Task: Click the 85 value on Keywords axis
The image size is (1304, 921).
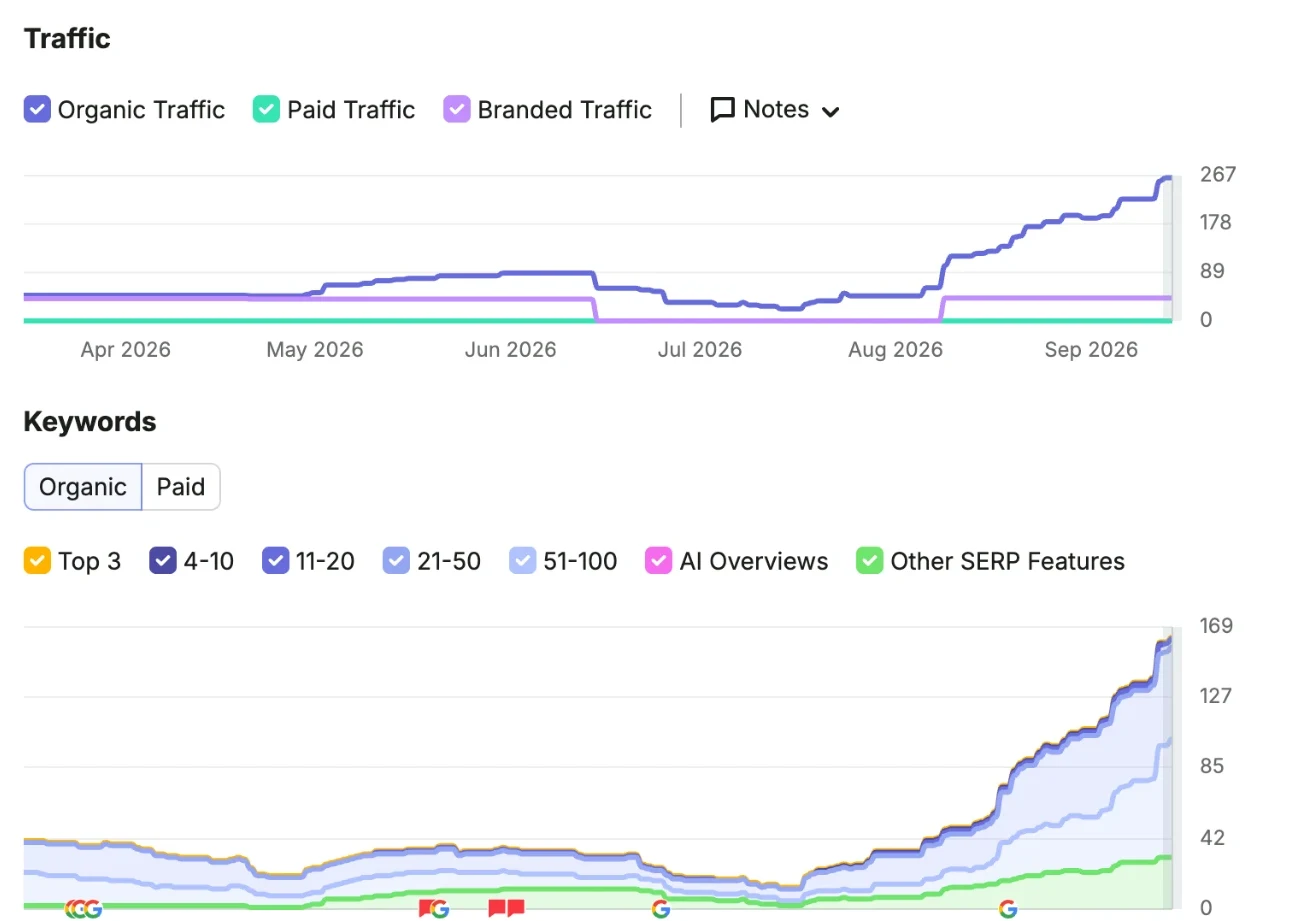Action: [1213, 767]
